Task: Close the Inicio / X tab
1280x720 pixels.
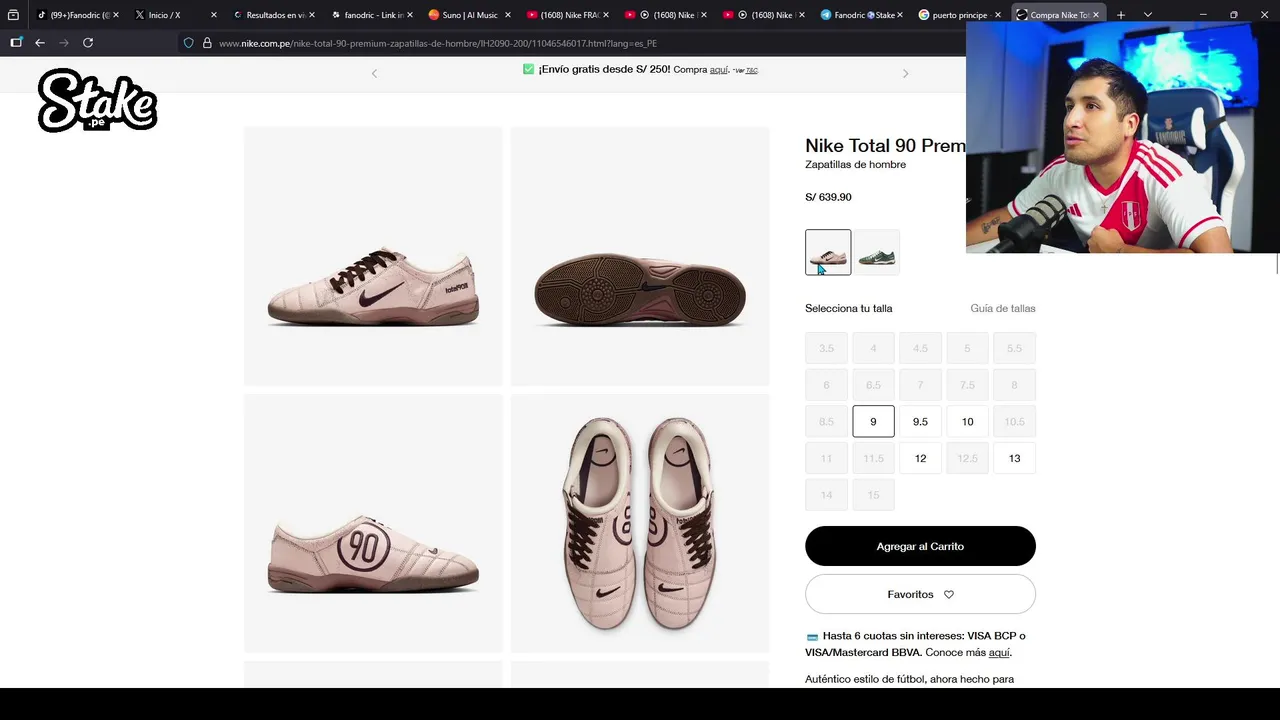Action: click(213, 15)
